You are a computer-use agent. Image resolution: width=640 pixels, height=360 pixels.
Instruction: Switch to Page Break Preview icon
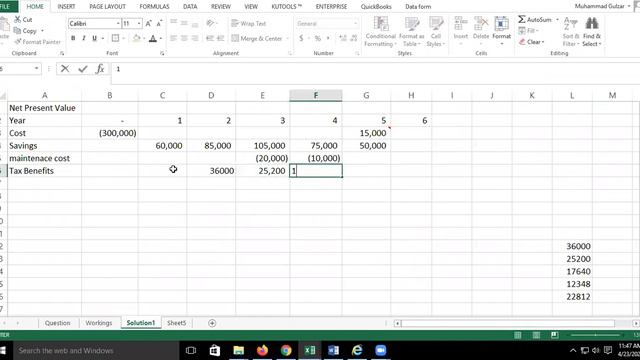(554, 335)
